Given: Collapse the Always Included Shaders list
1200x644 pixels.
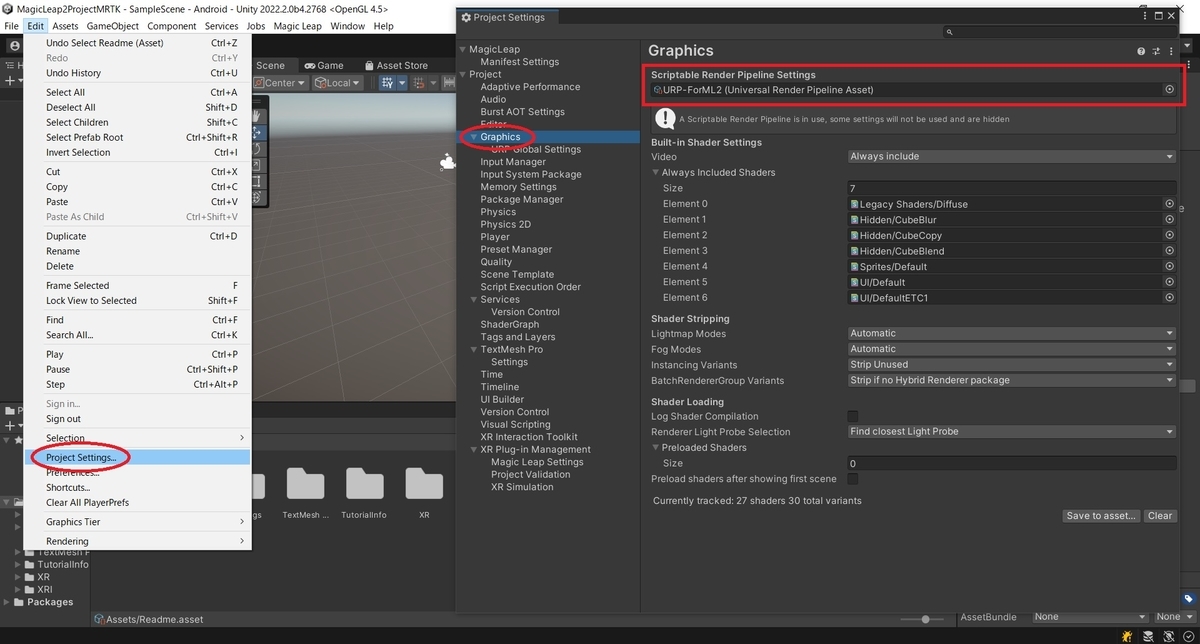Looking at the screenshot, I should pos(656,173).
